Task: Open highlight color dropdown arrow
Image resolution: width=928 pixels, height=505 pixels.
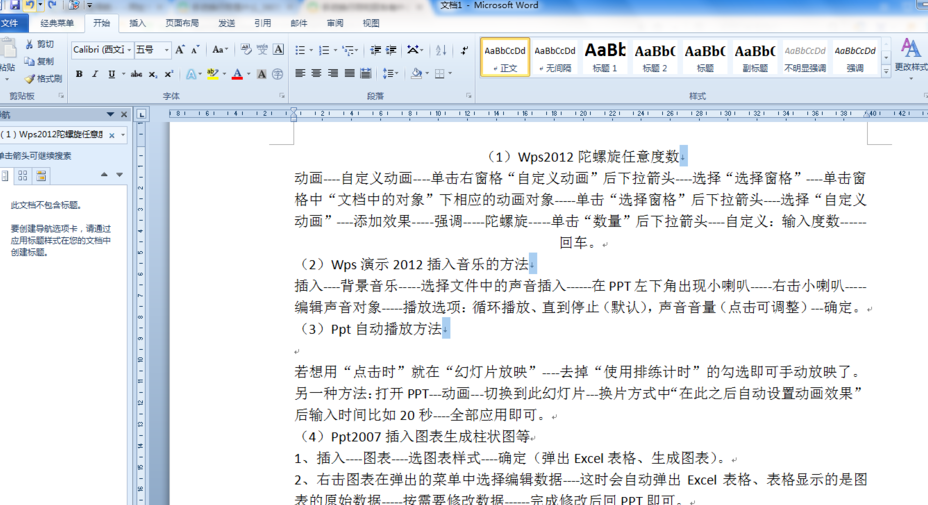Action: click(224, 74)
